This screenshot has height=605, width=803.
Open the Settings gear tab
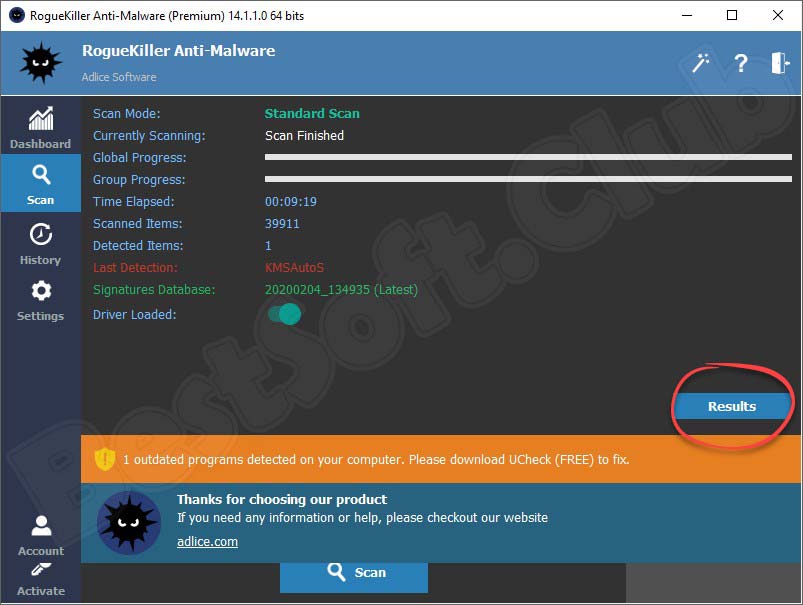tap(40, 300)
